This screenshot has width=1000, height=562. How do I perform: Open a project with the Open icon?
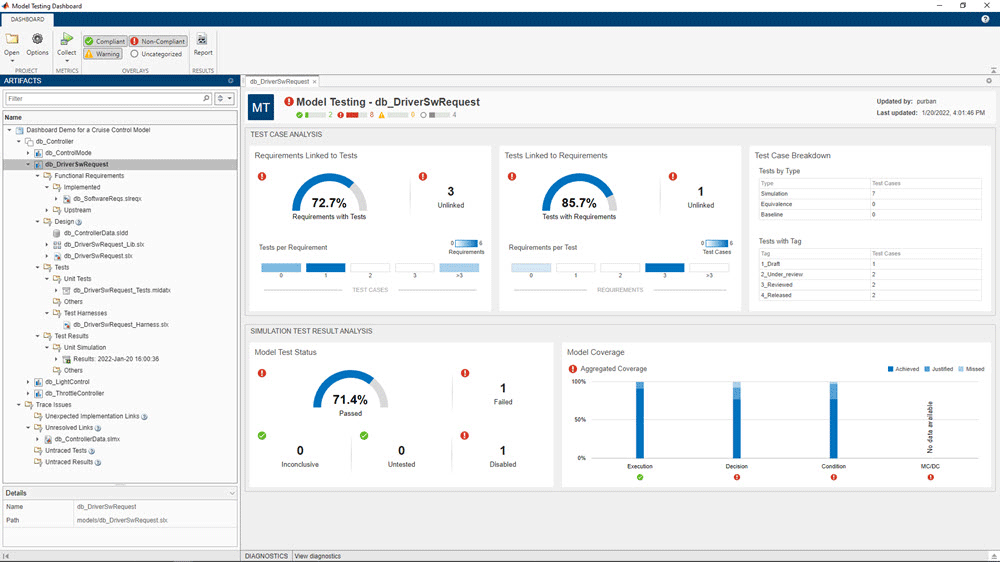click(12, 40)
